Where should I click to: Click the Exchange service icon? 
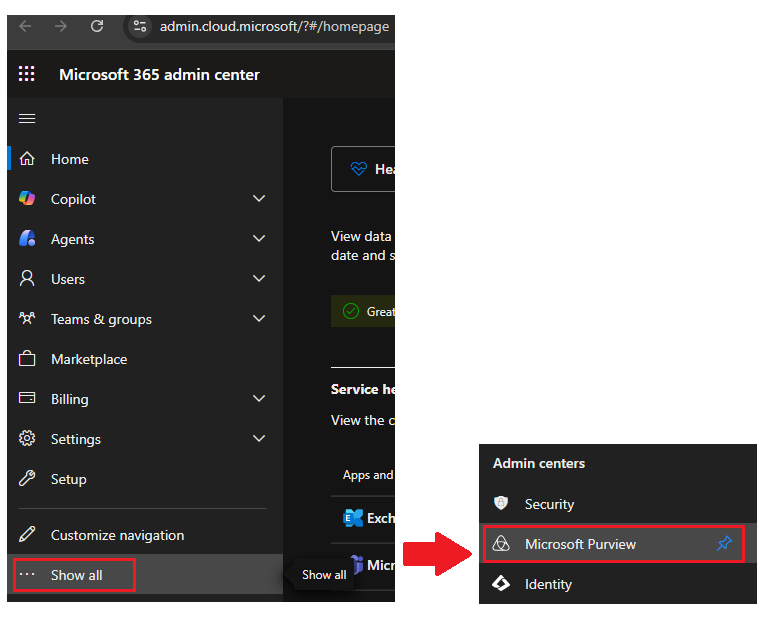click(353, 518)
